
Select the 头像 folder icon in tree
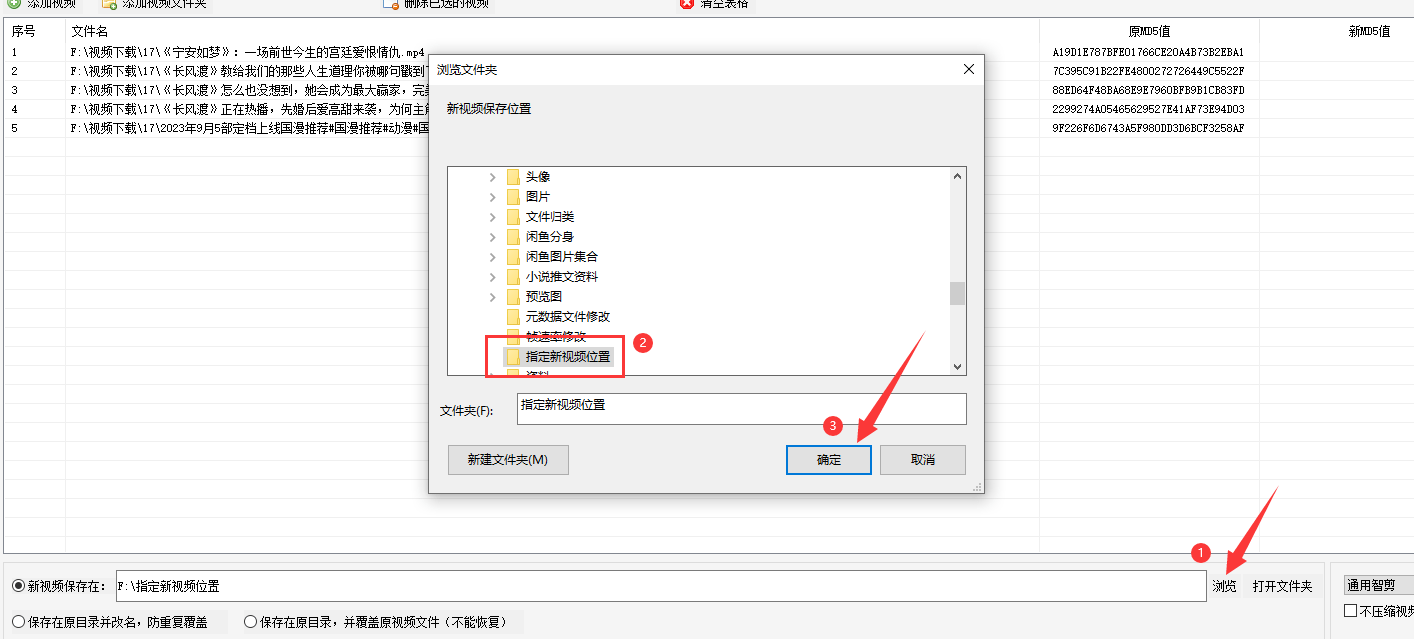pos(513,177)
